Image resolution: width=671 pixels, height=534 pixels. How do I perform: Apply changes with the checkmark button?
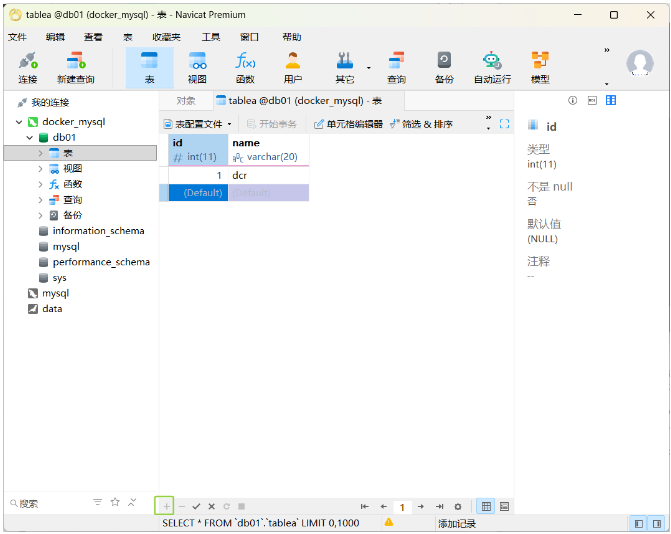click(x=196, y=507)
